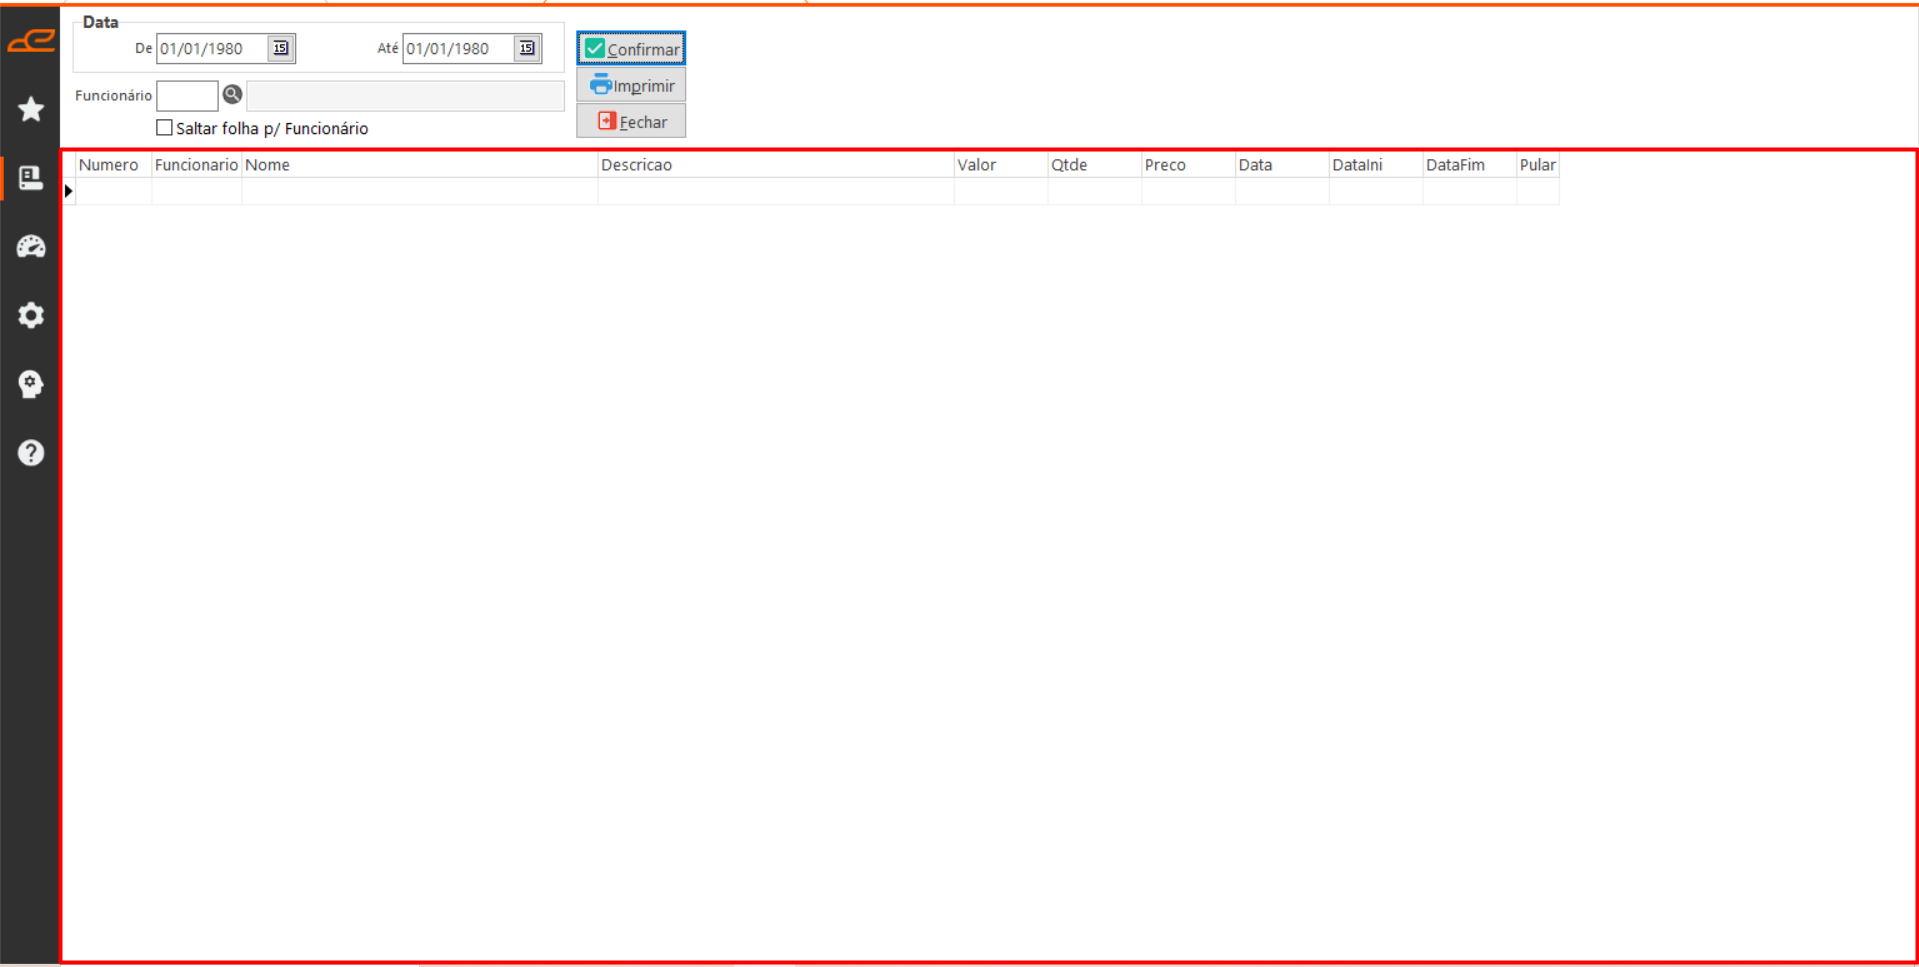Select the Nome column header
The width and height of the screenshot is (1919, 967).
coord(419,165)
